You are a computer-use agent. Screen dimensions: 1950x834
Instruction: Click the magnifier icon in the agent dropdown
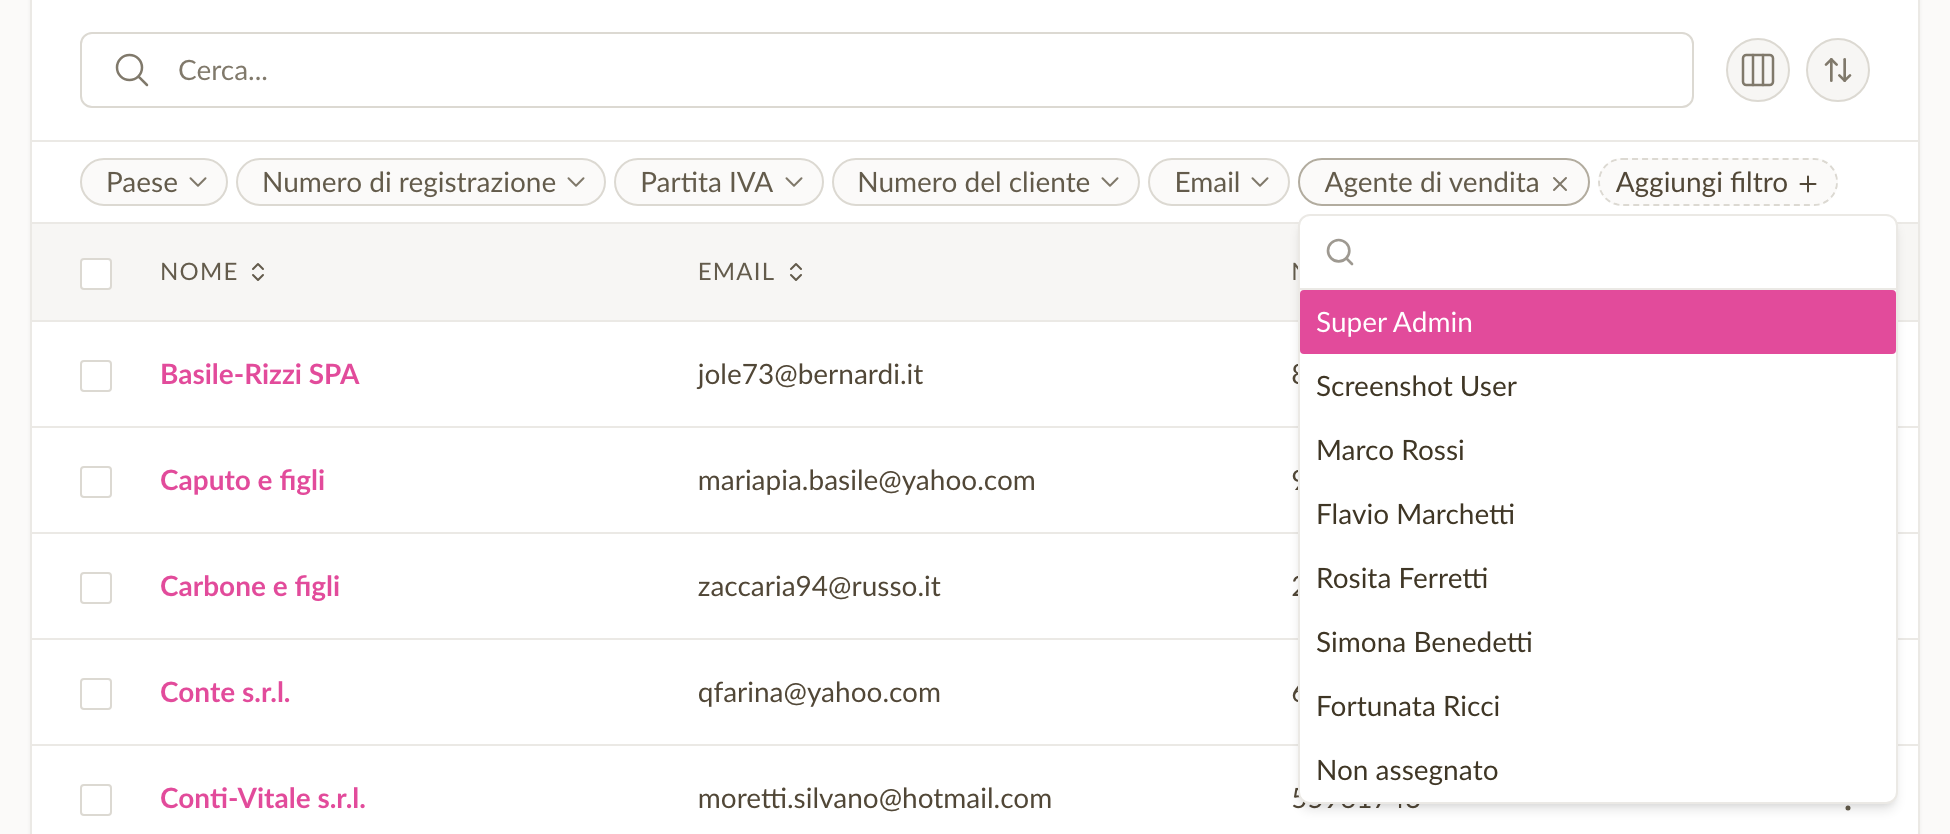(1340, 252)
